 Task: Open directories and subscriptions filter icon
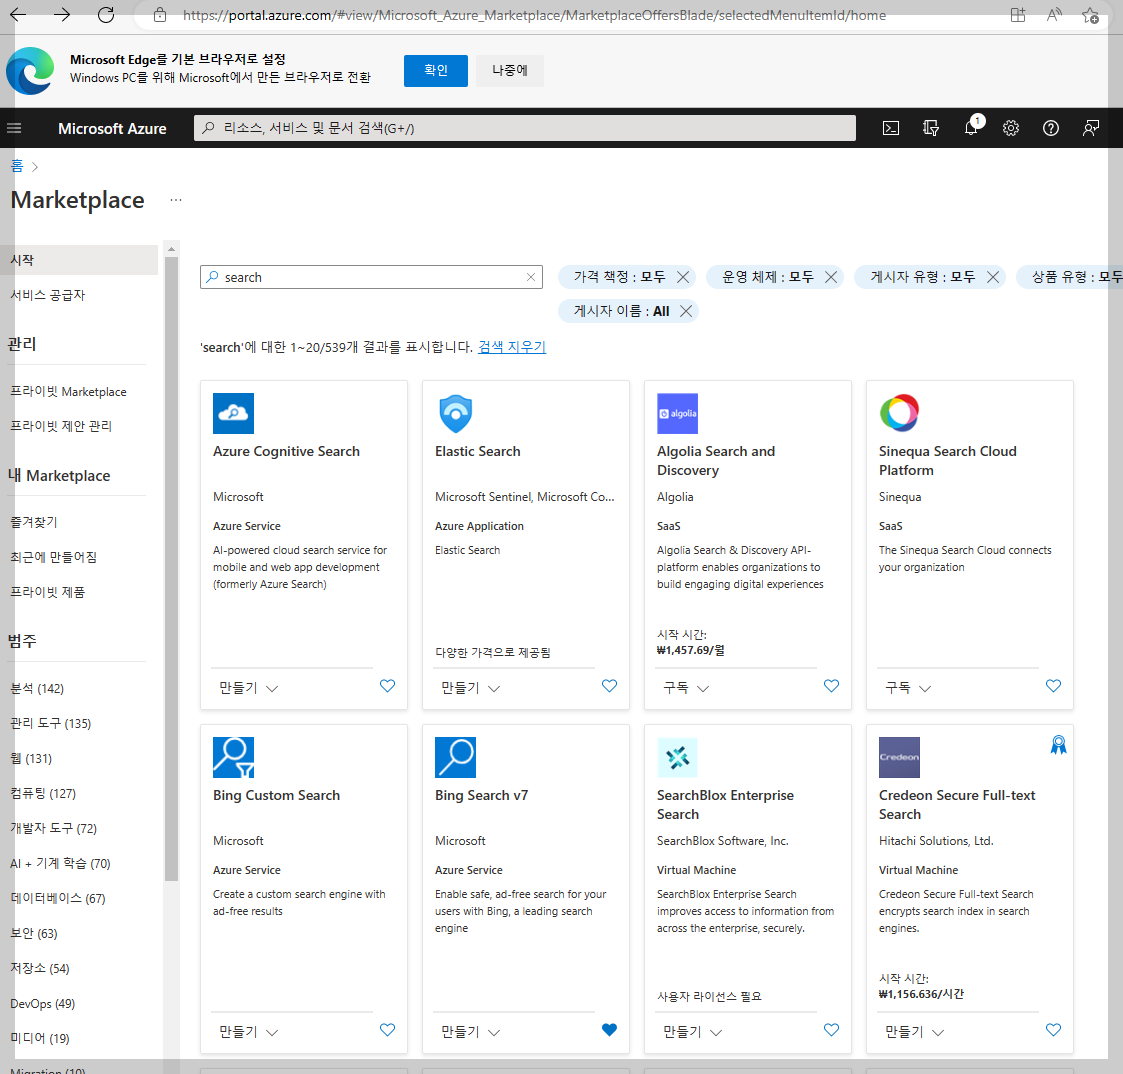point(930,128)
